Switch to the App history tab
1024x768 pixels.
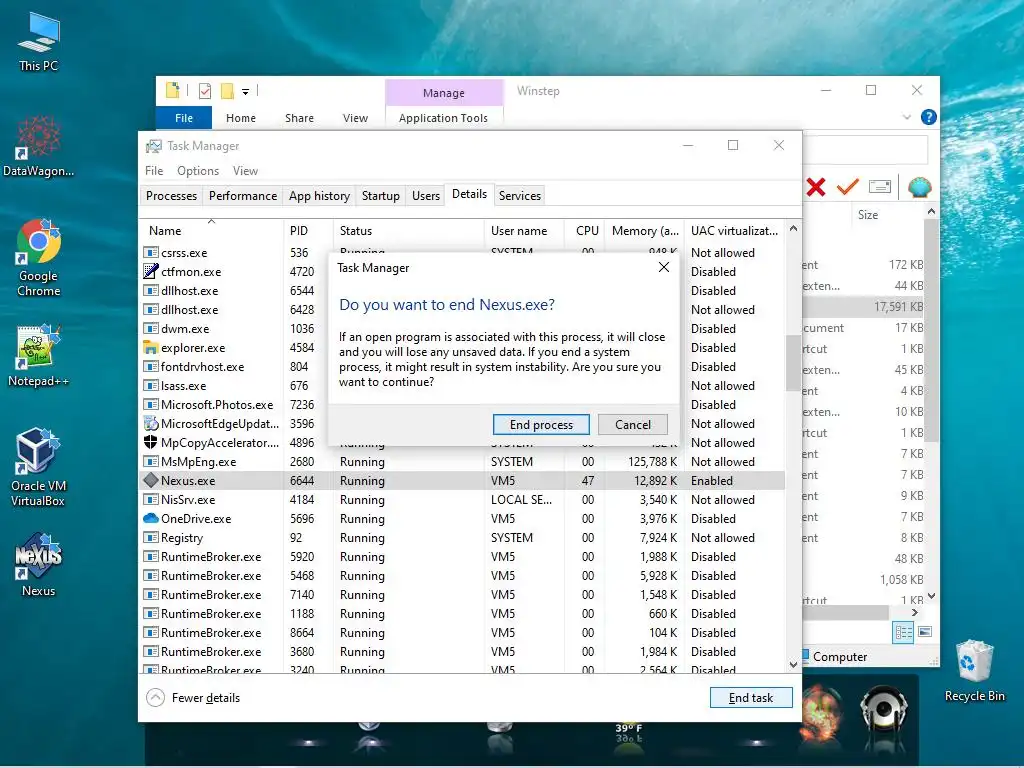[x=319, y=195]
